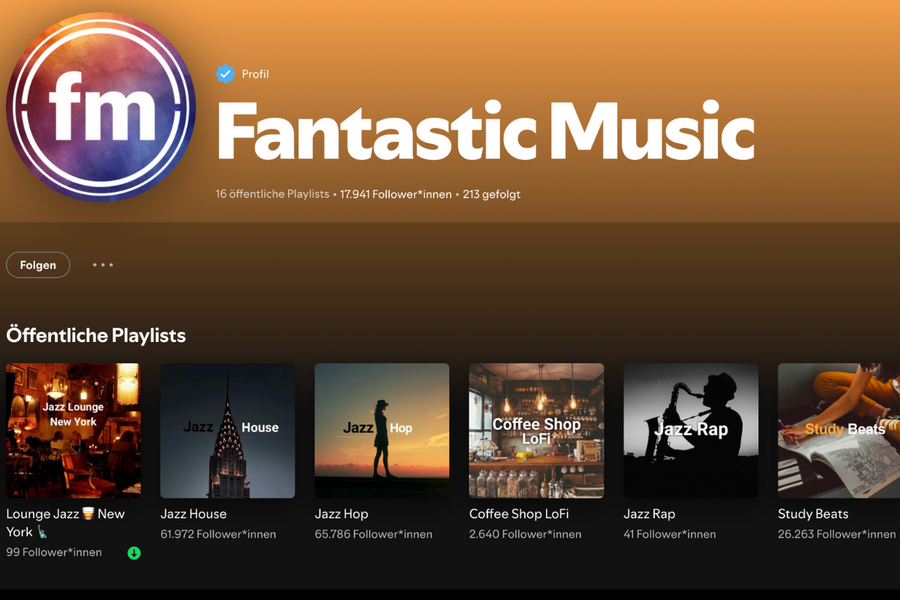This screenshot has width=900, height=600.
Task: Open the Lounge Jazz New York cover
Action: coord(73,431)
